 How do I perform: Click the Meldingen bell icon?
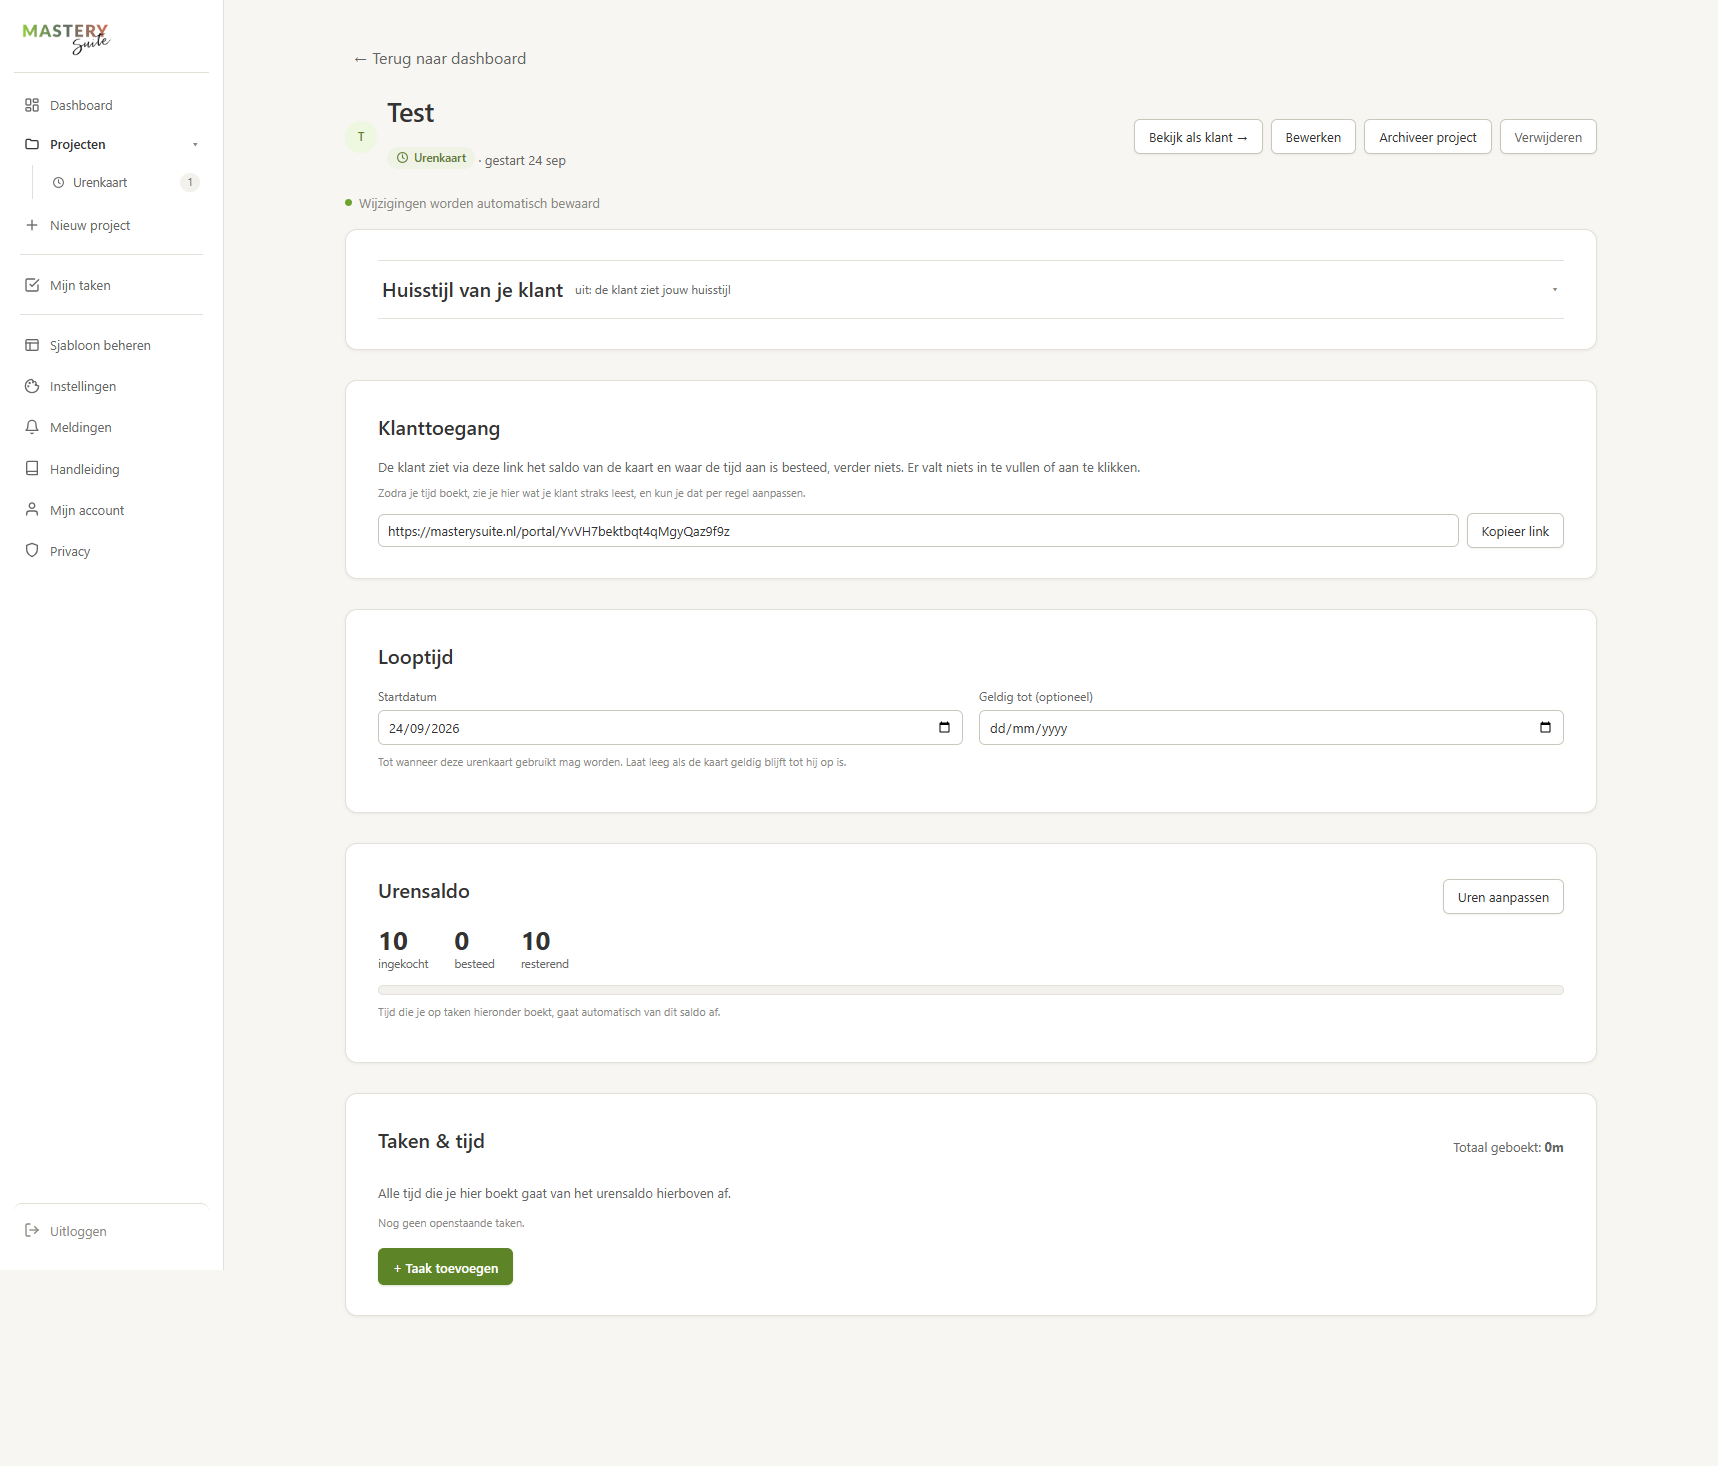tap(32, 427)
